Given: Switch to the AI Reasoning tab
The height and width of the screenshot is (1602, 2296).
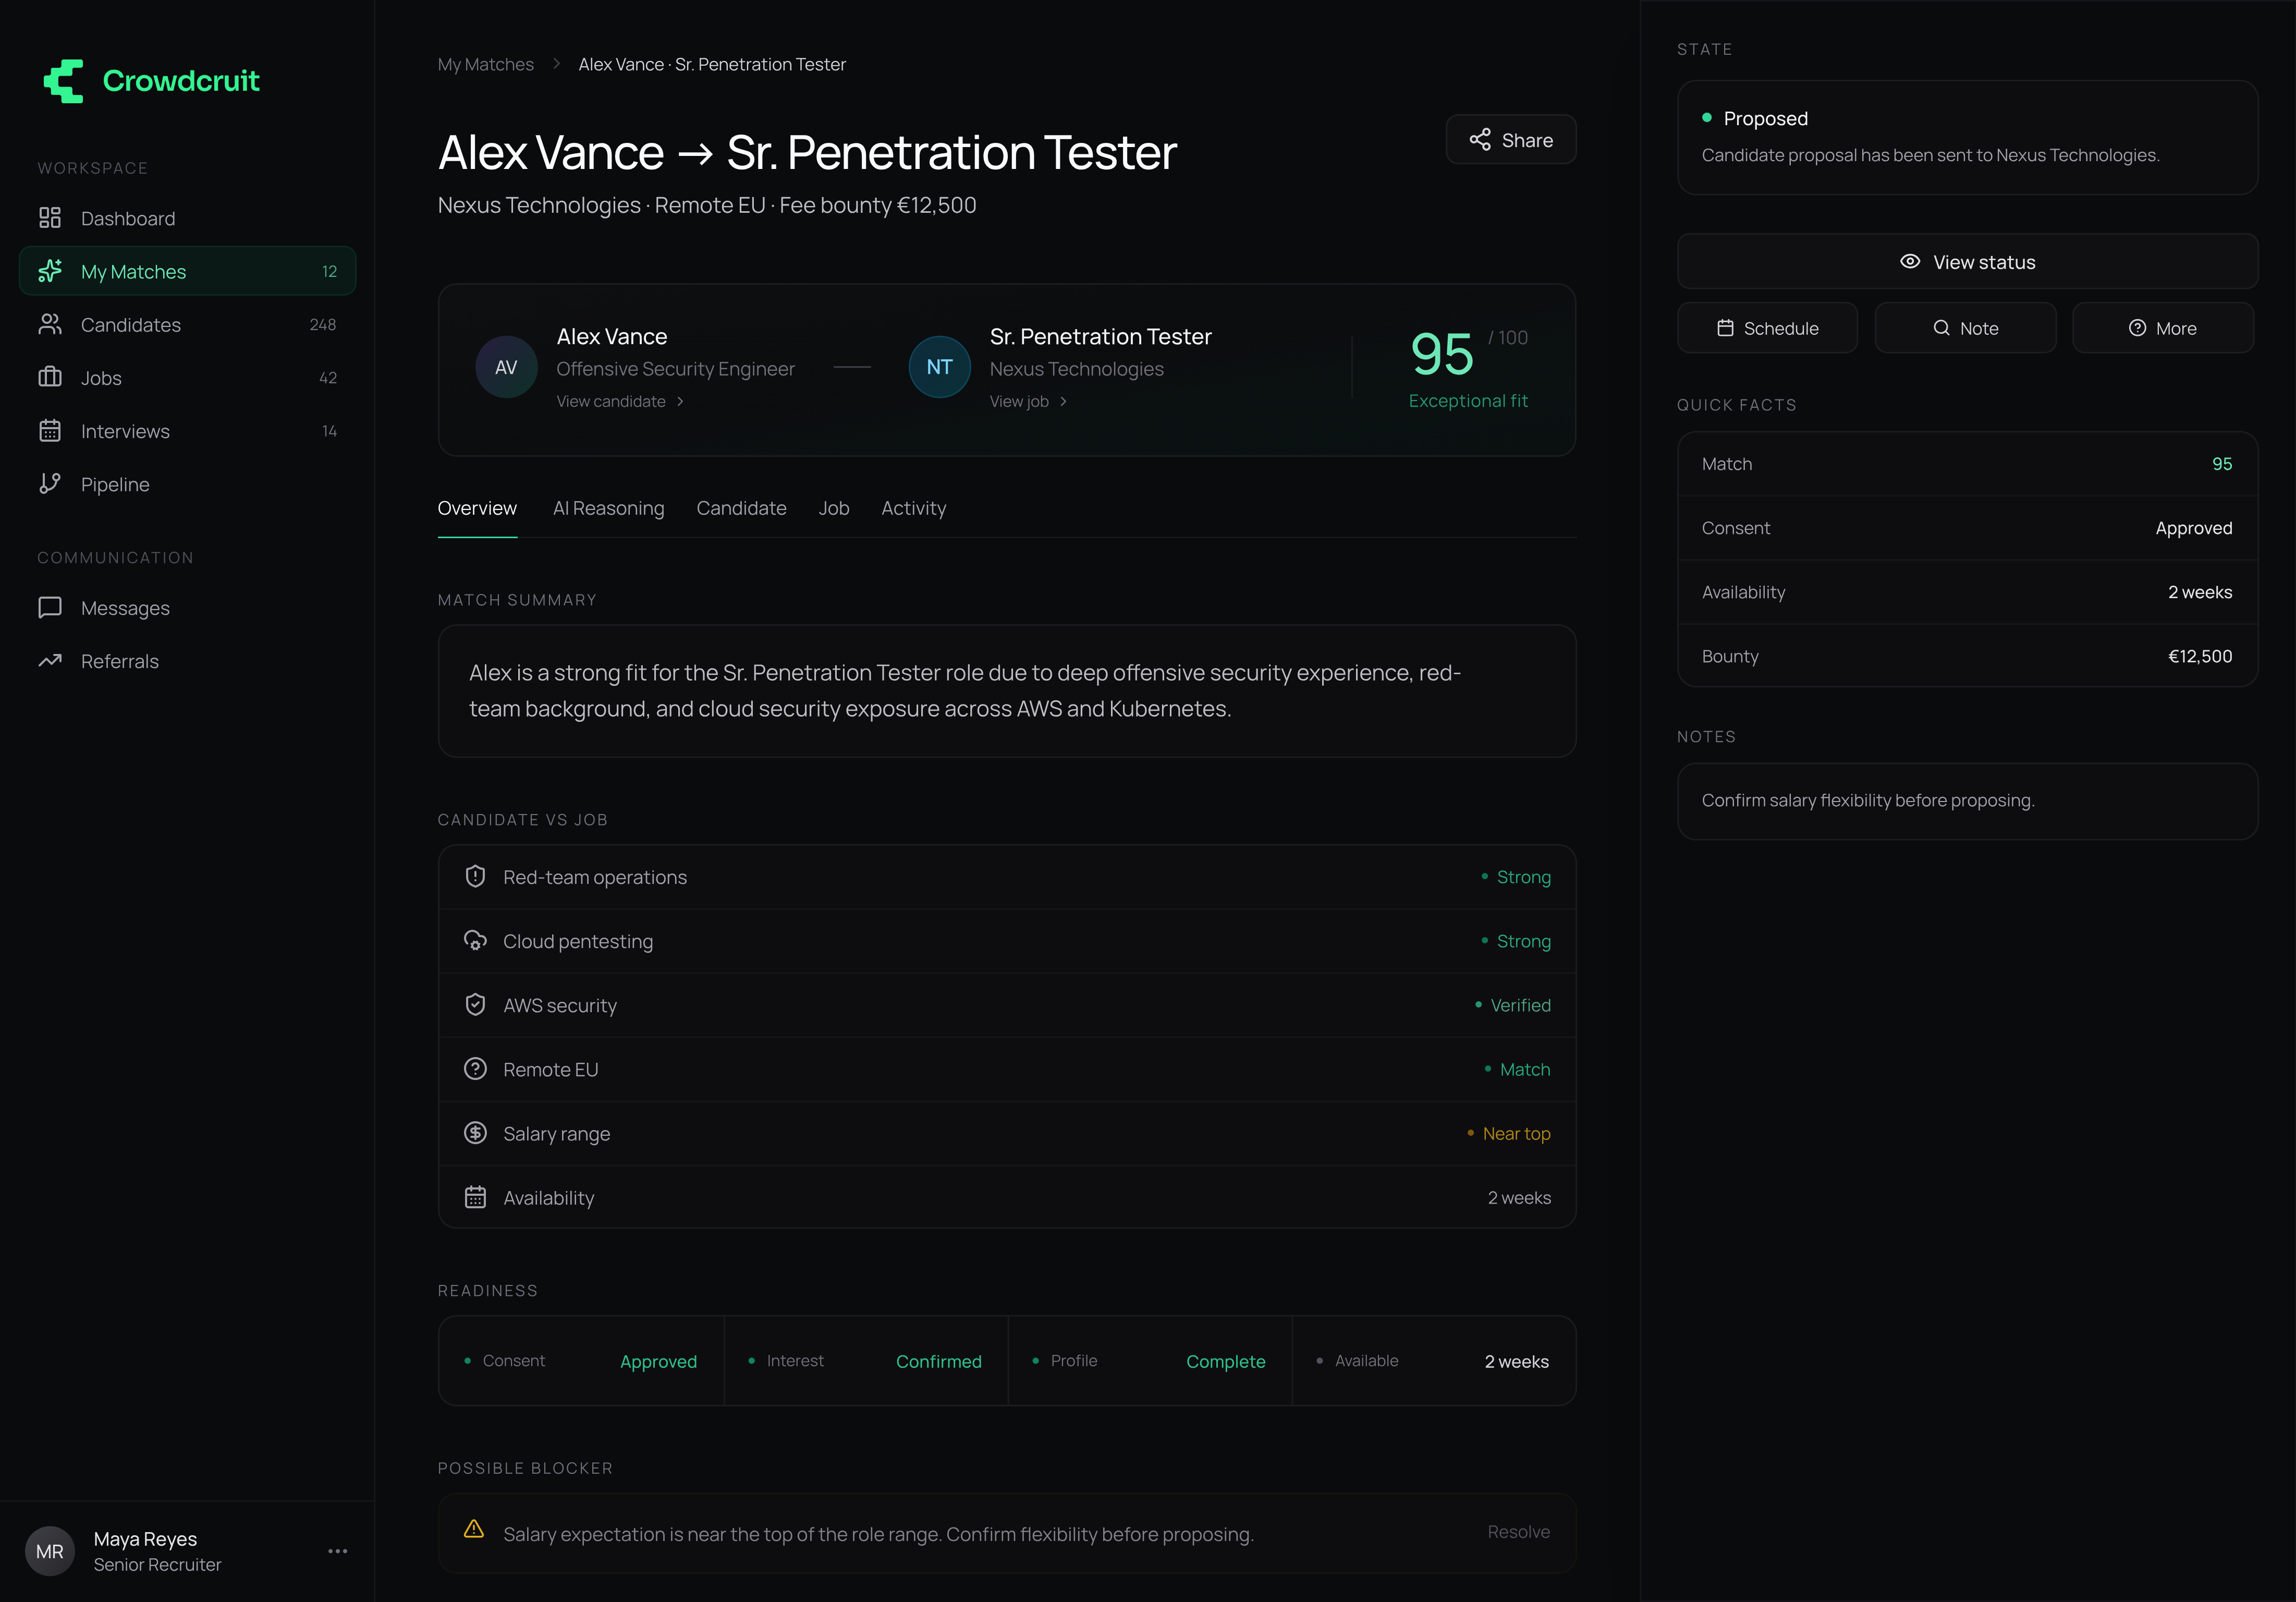Looking at the screenshot, I should pyautogui.click(x=608, y=508).
